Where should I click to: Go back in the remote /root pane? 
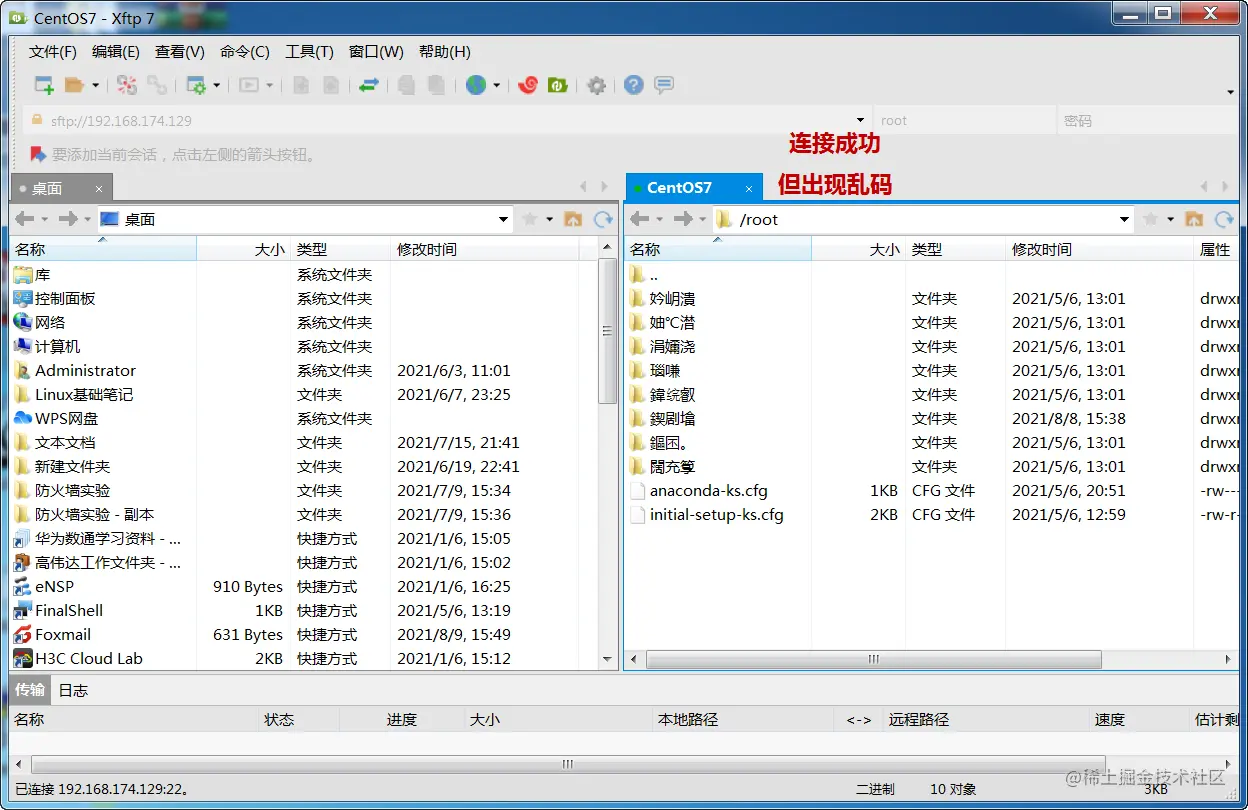(x=640, y=219)
